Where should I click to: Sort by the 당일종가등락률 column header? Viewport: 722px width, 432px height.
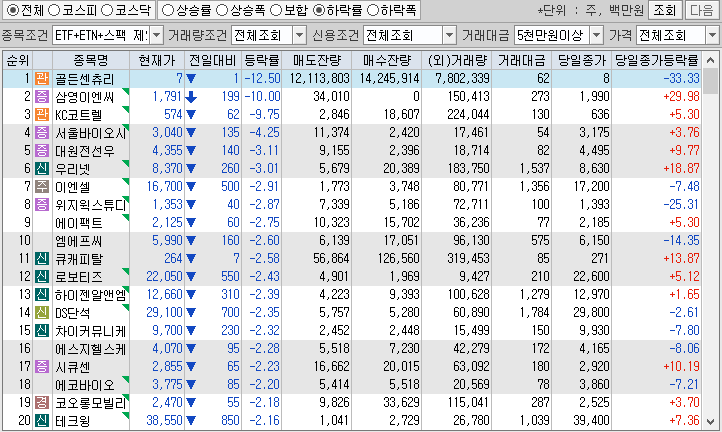click(657, 60)
